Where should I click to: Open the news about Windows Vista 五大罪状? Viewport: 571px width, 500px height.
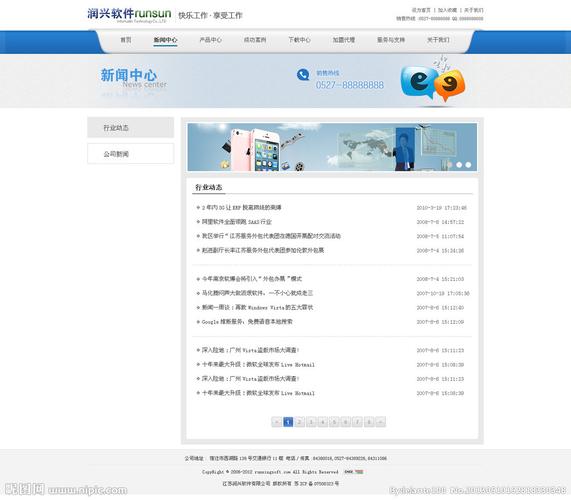pos(257,307)
